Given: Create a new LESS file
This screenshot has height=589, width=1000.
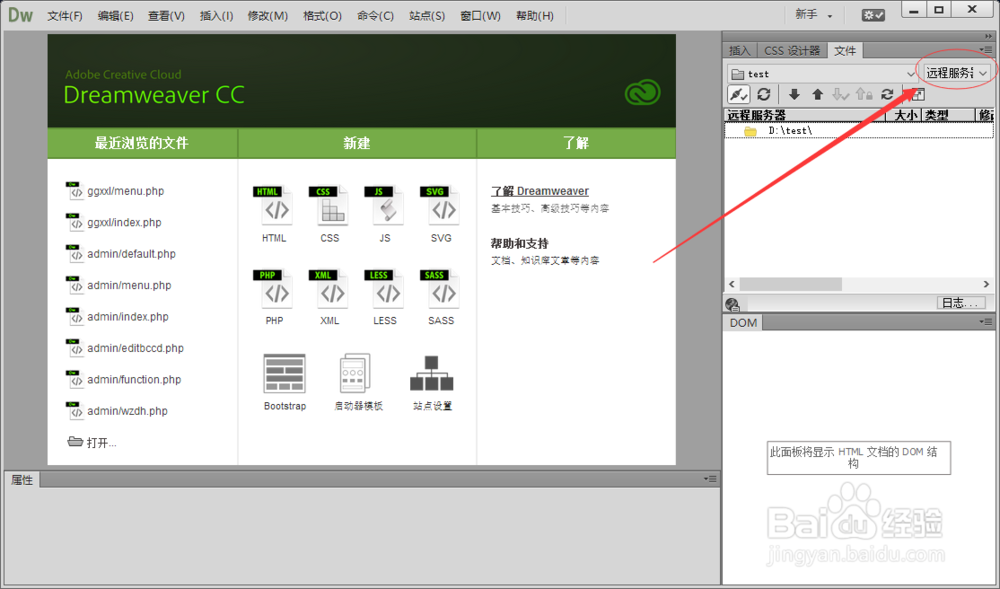Looking at the screenshot, I should coord(385,298).
